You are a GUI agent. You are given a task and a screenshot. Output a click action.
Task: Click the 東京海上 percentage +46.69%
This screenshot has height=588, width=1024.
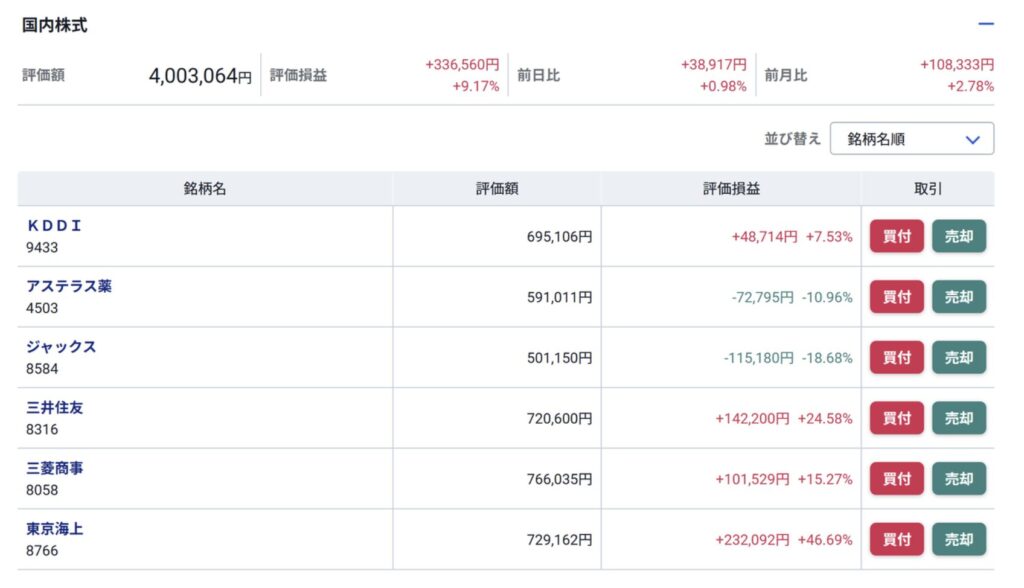click(825, 540)
